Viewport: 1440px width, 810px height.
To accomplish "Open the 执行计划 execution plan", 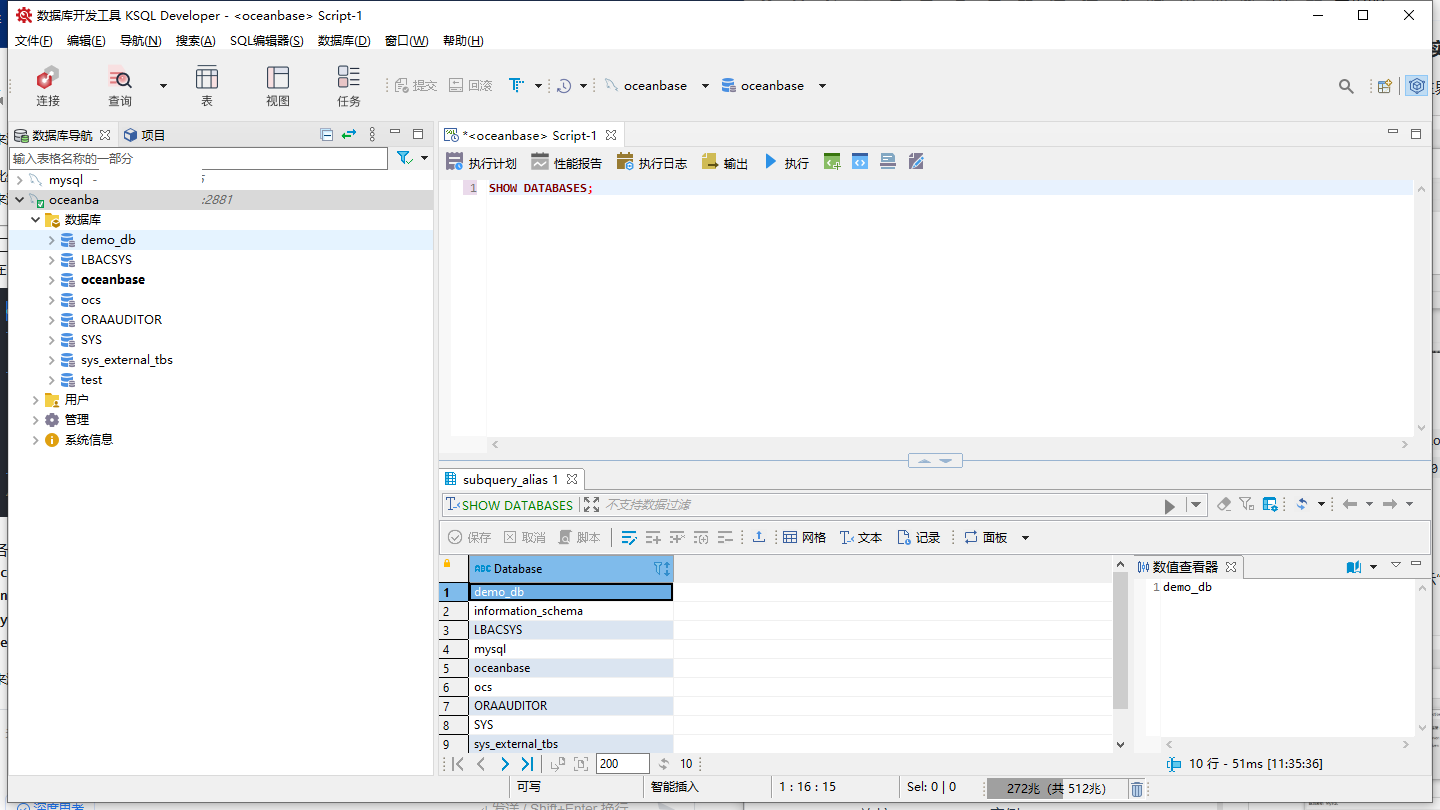I will coord(481,162).
